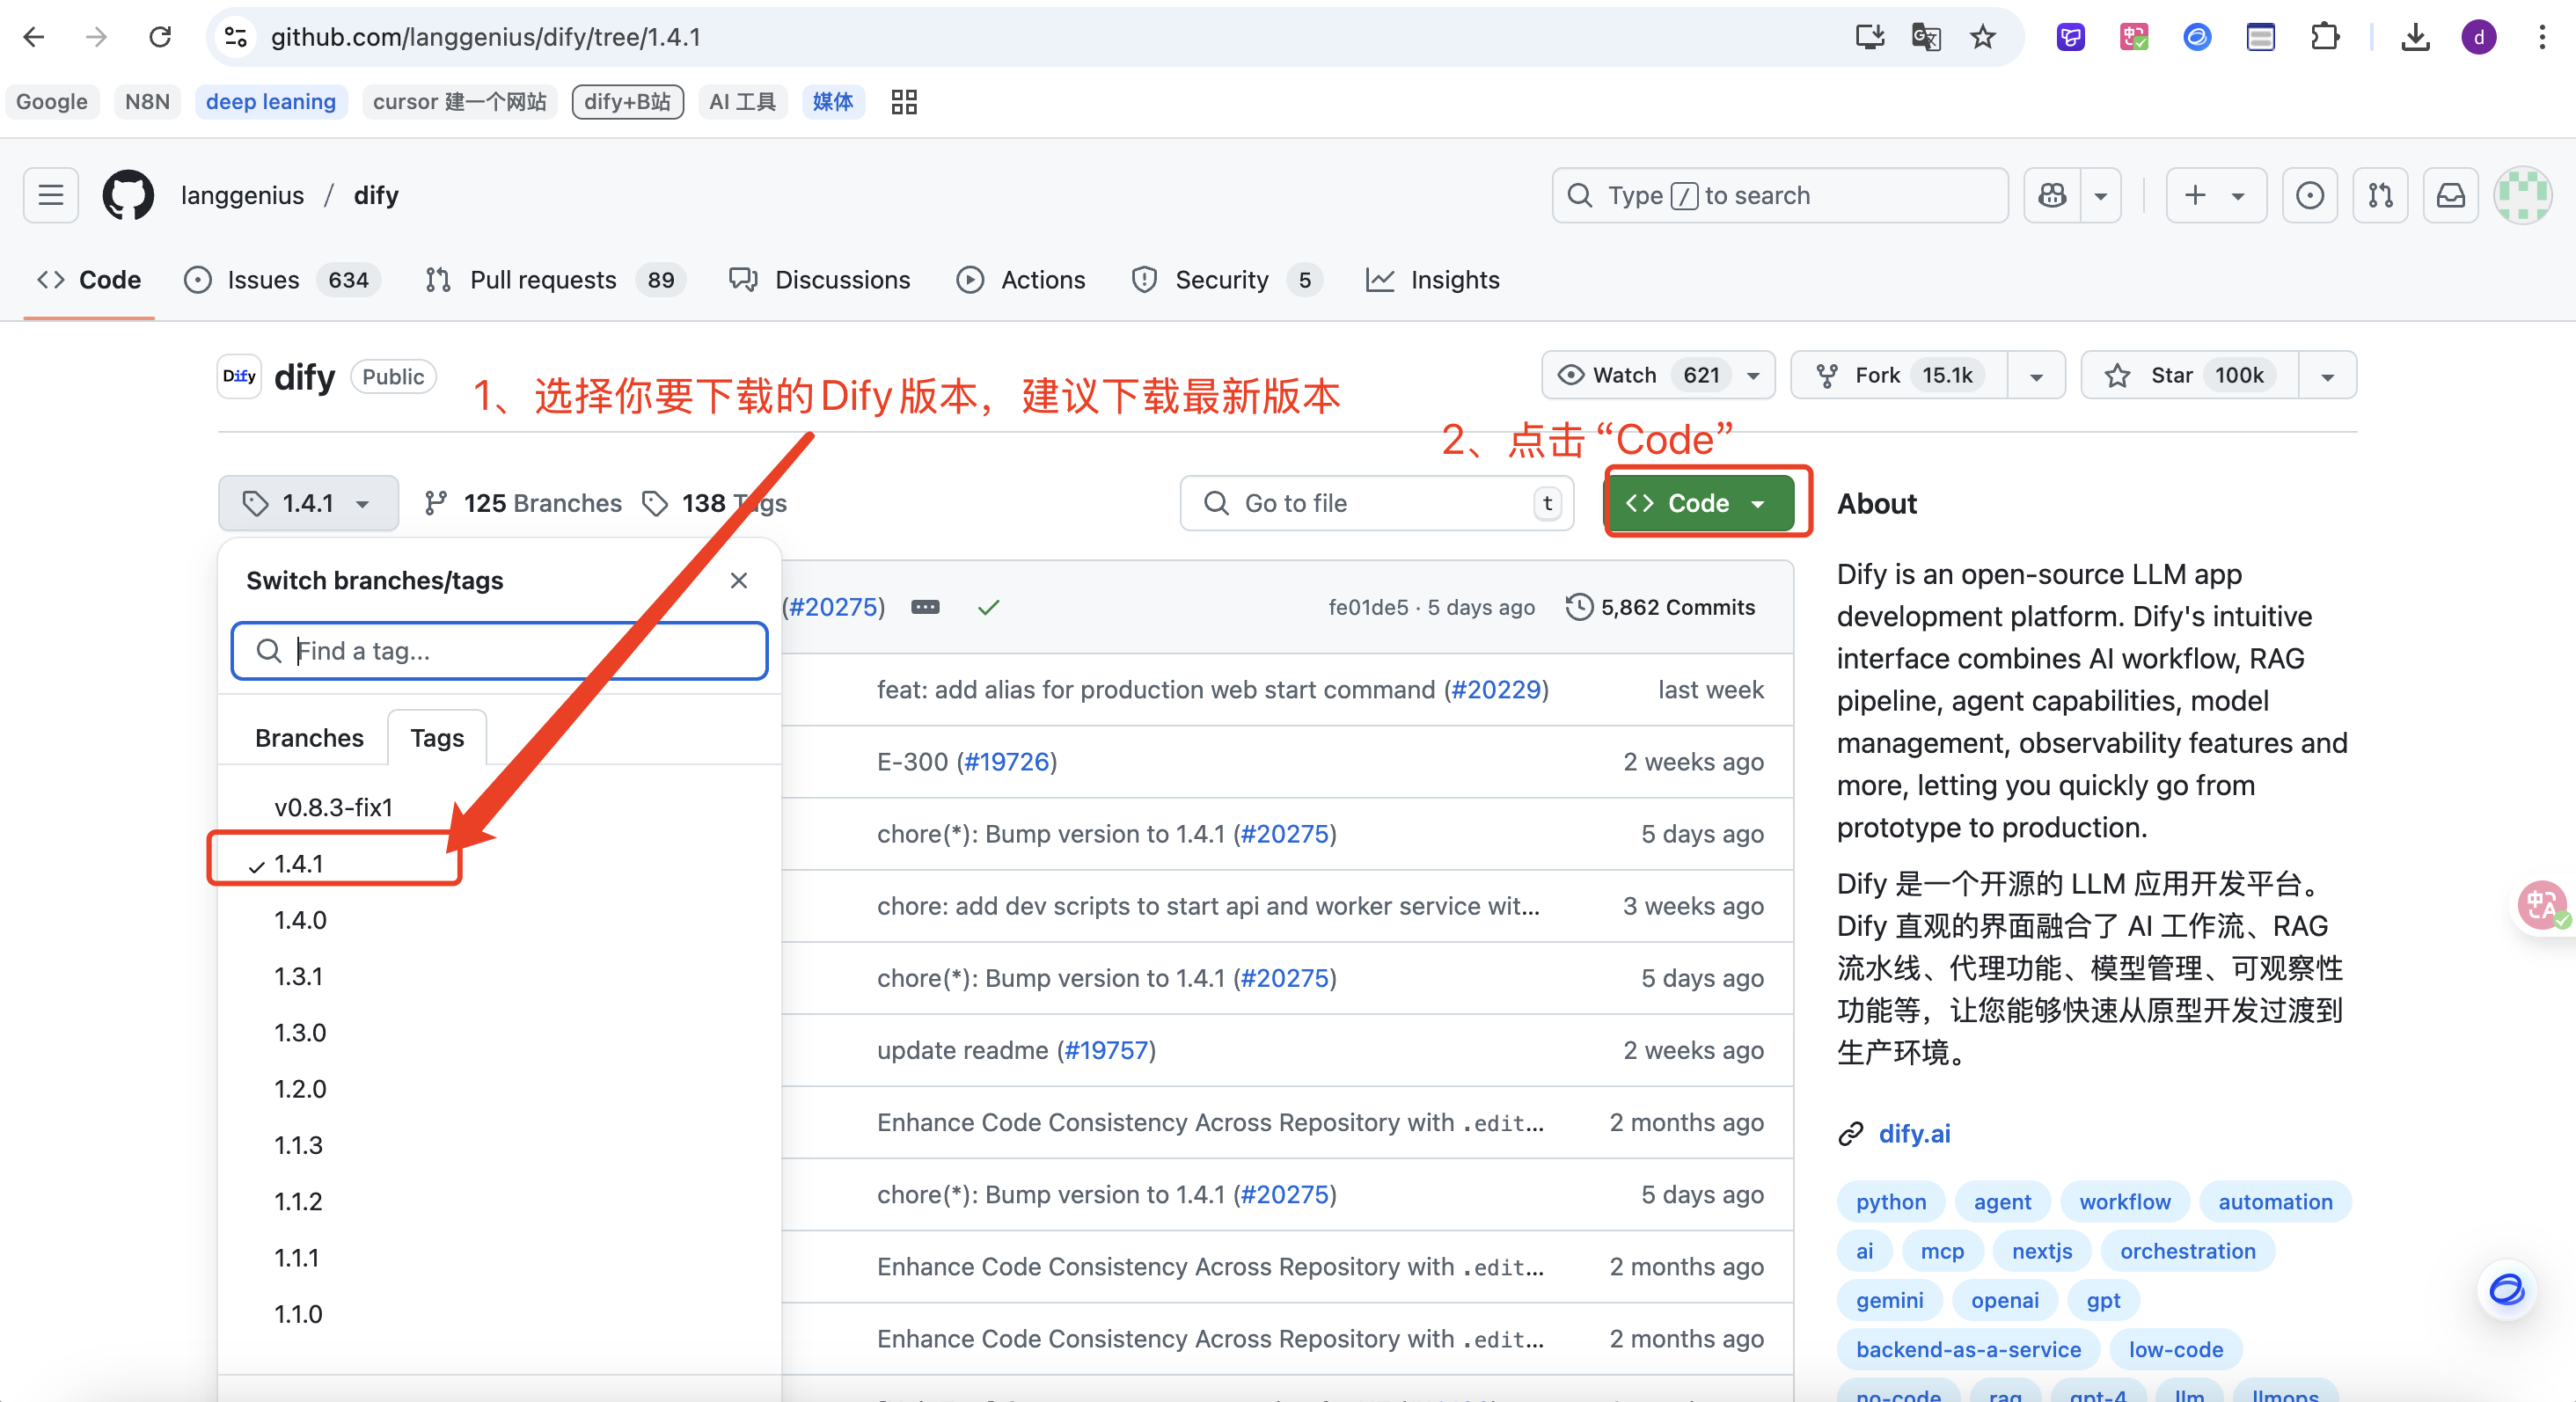Click the orchestration topic tag
The height and width of the screenshot is (1402, 2576).
(x=2187, y=1251)
